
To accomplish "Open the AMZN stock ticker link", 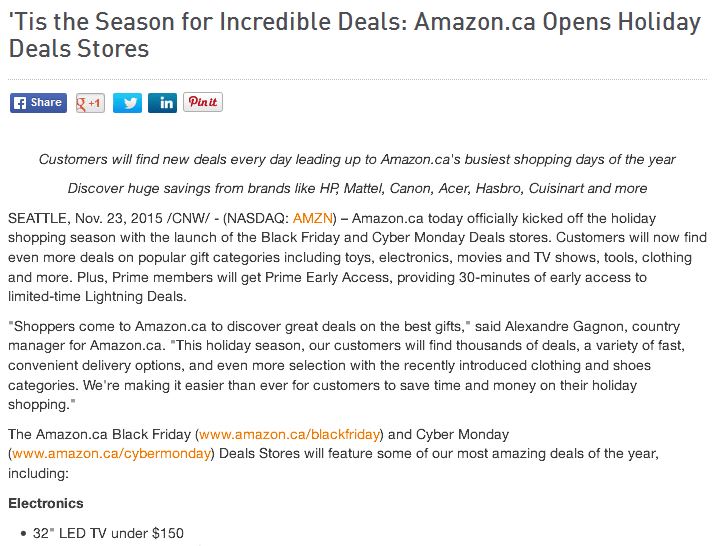I will (312, 218).
